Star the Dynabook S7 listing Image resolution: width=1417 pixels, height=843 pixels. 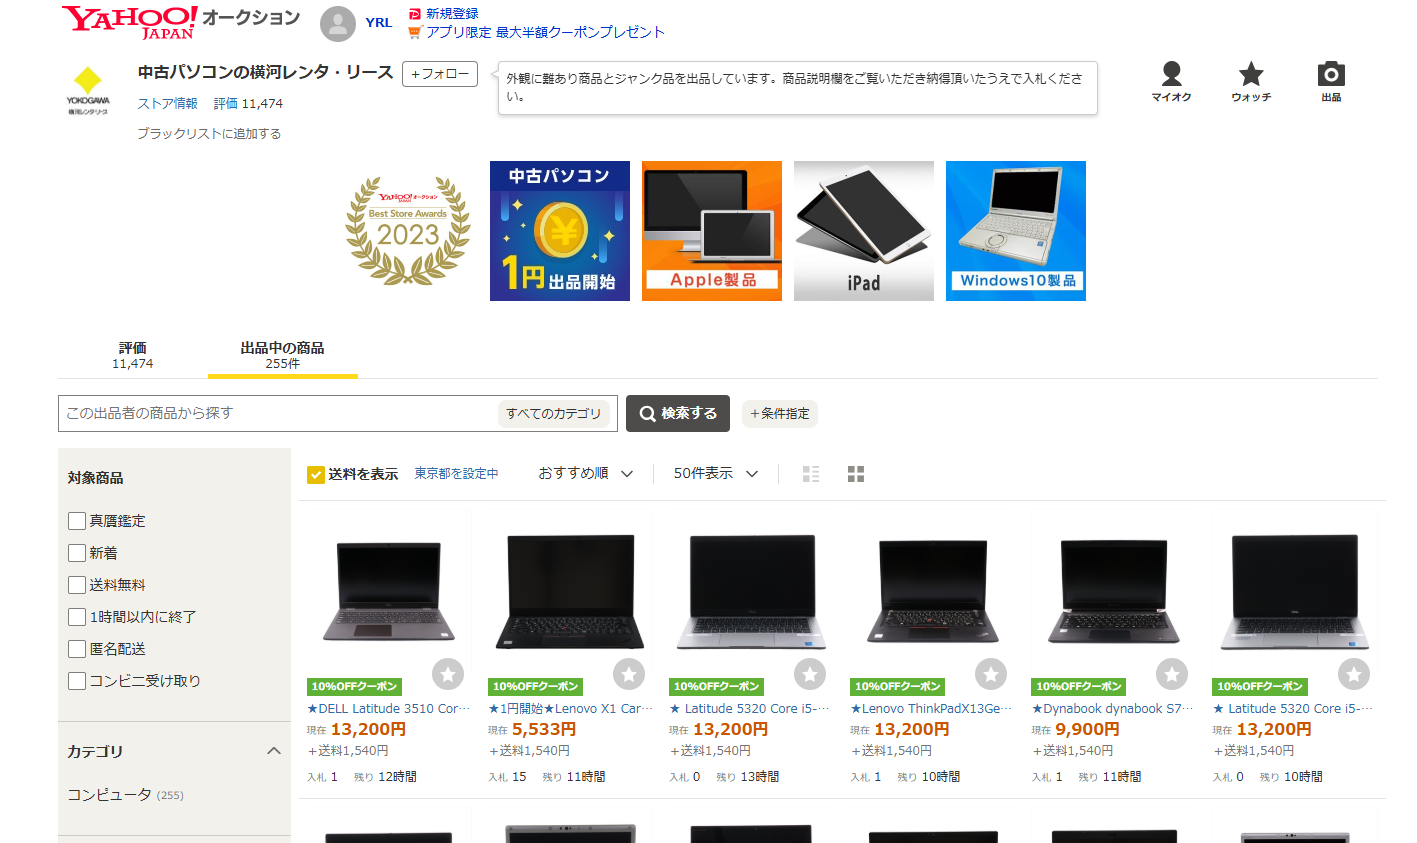point(1172,674)
